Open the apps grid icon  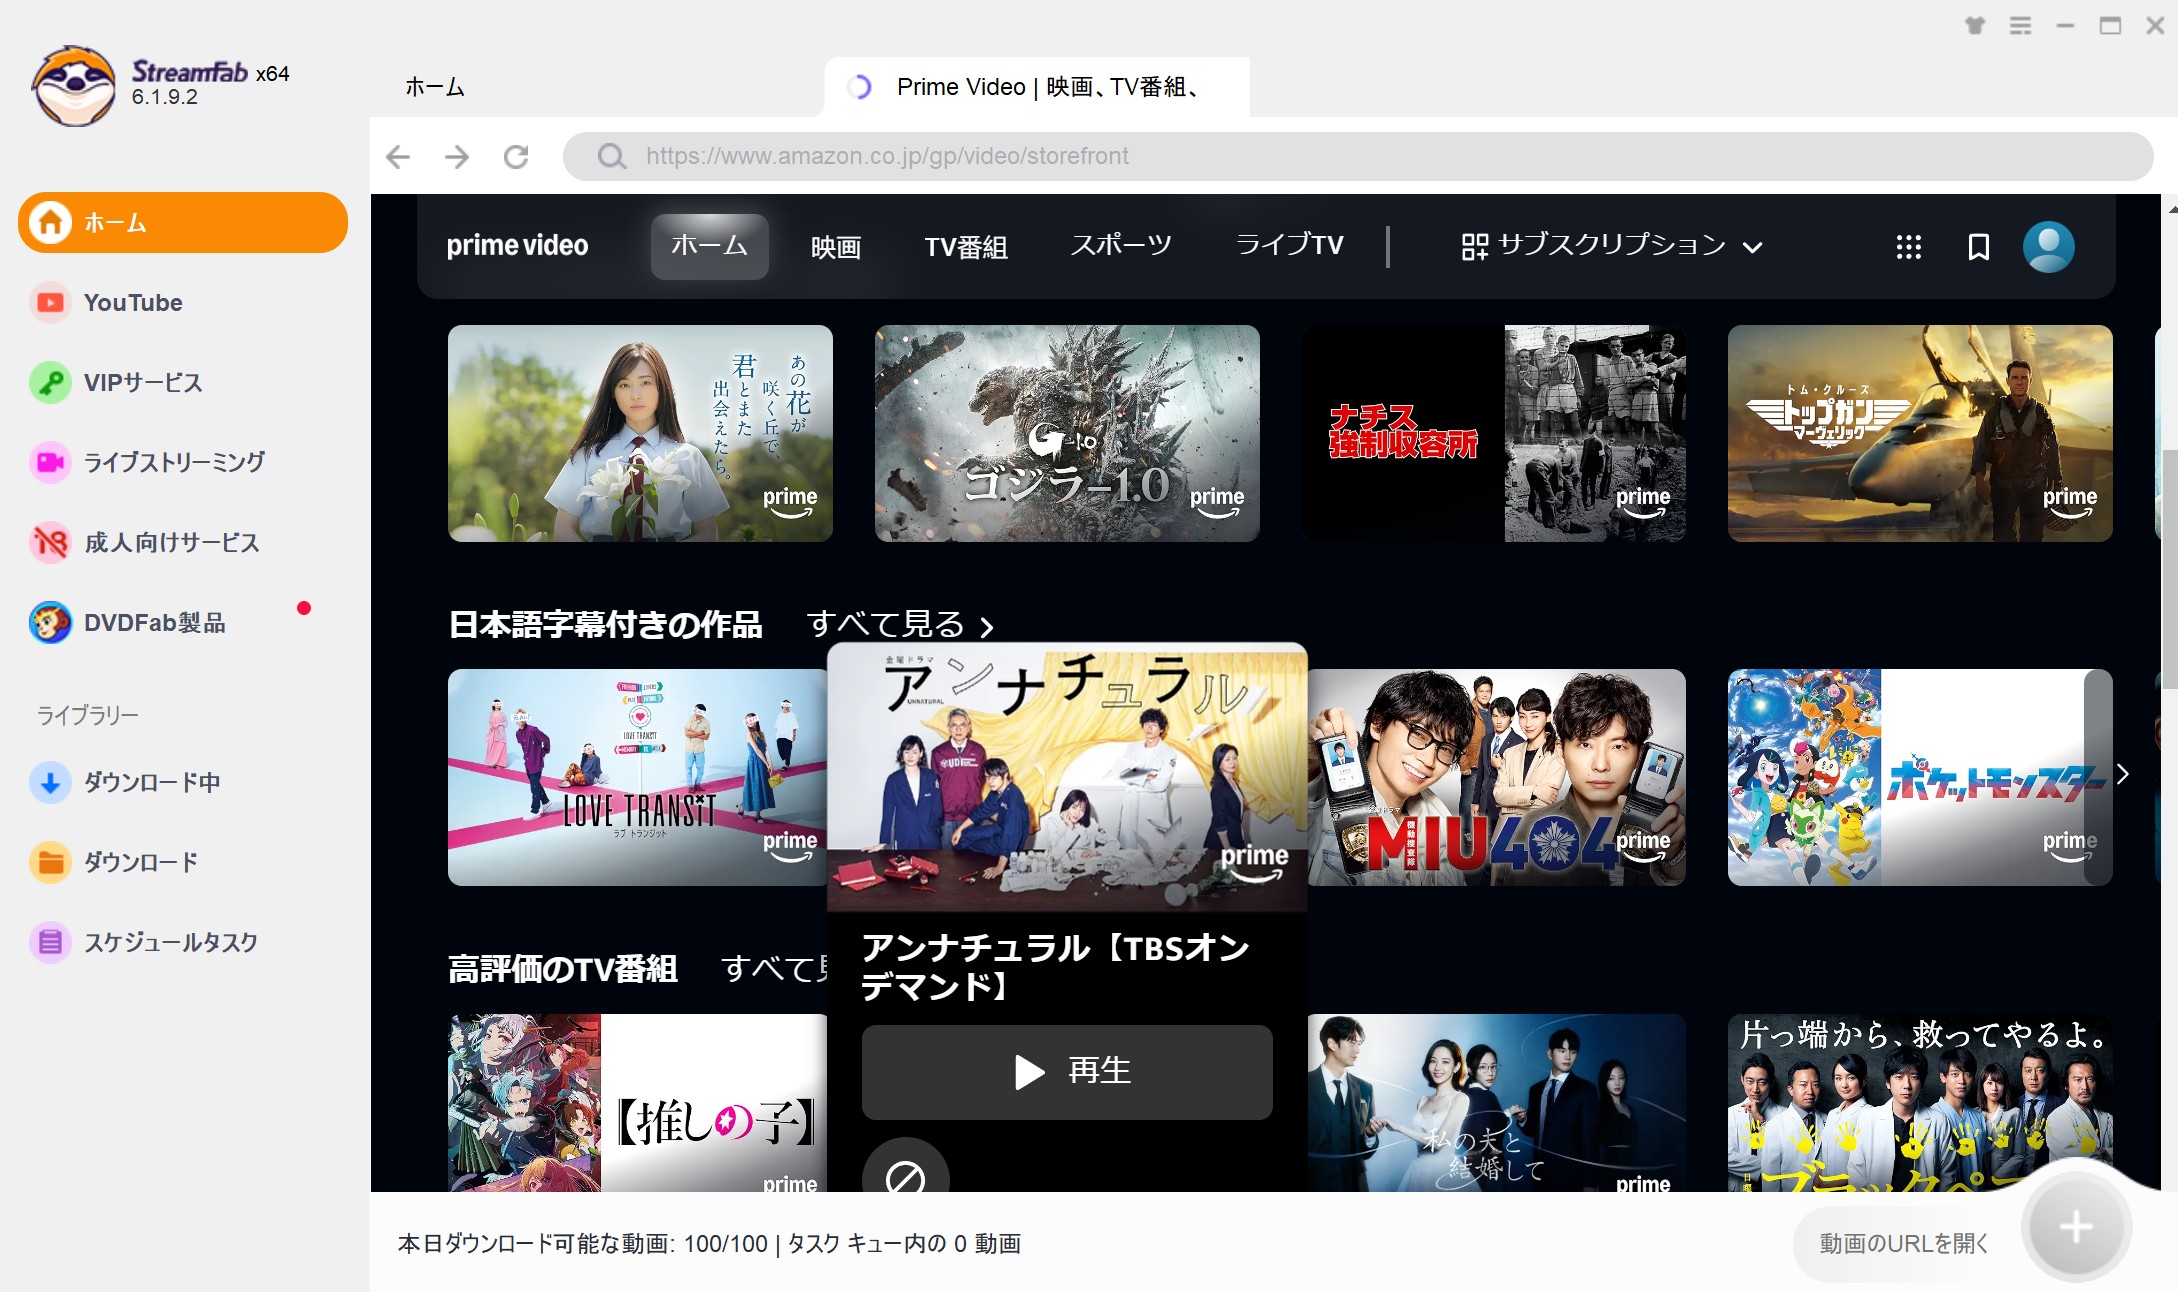(1909, 247)
